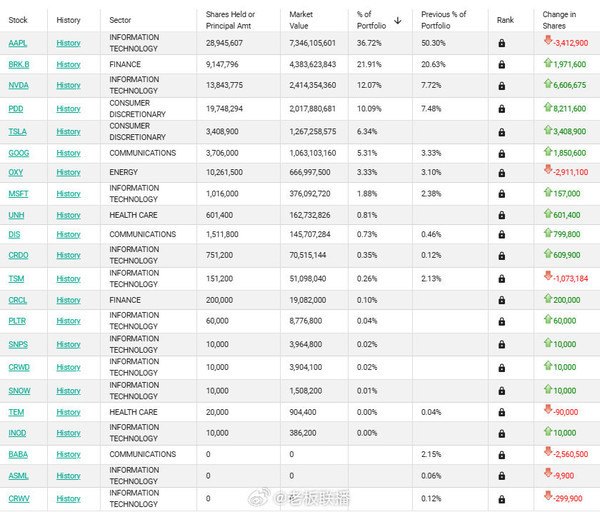Open the ASML stock link

tap(18, 476)
